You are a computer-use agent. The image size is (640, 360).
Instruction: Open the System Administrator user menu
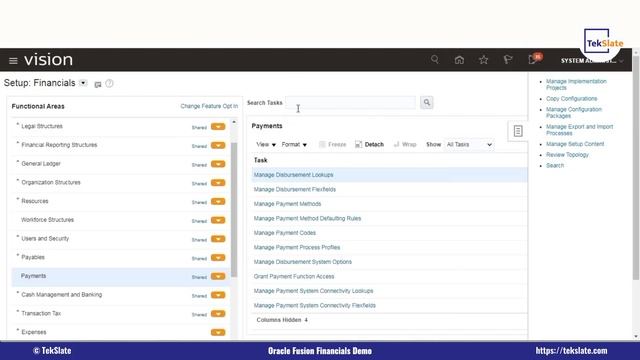pos(591,60)
